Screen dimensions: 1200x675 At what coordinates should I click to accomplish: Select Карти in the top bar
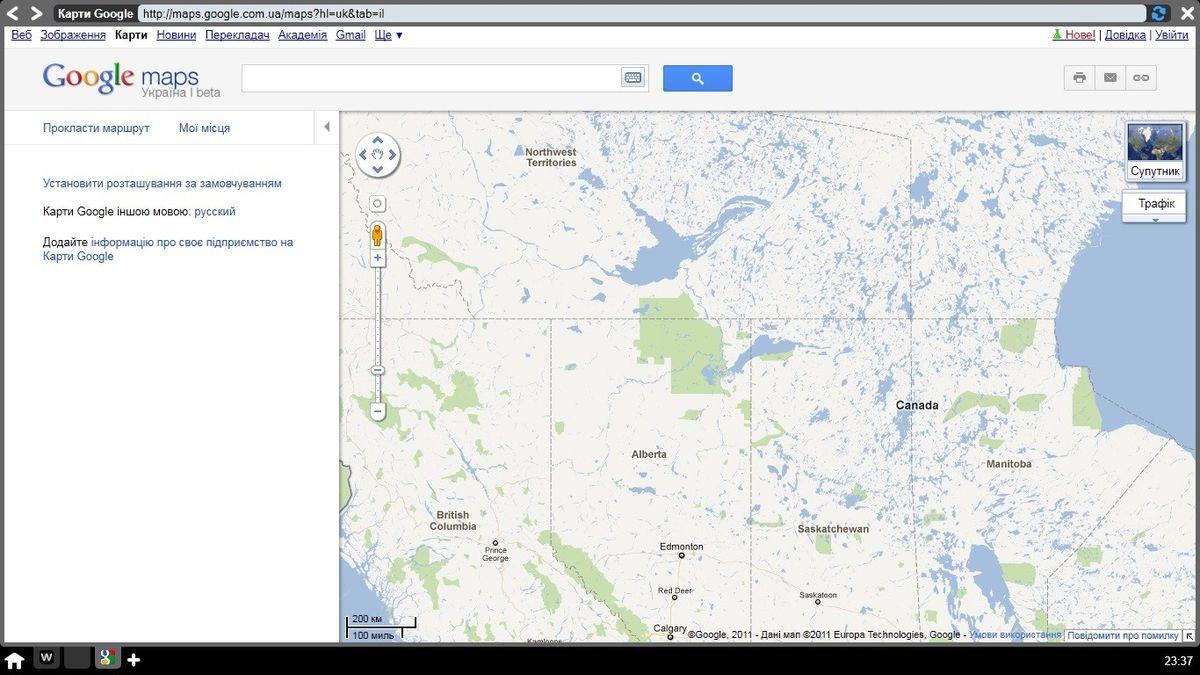click(131, 35)
